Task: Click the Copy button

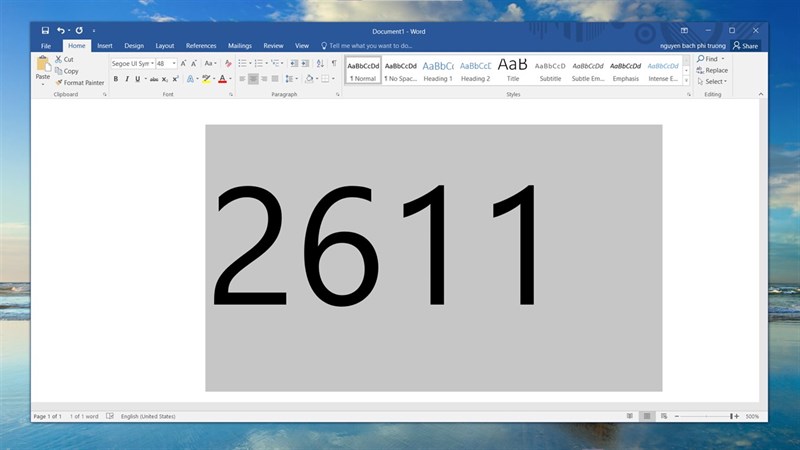Action: tap(67, 71)
